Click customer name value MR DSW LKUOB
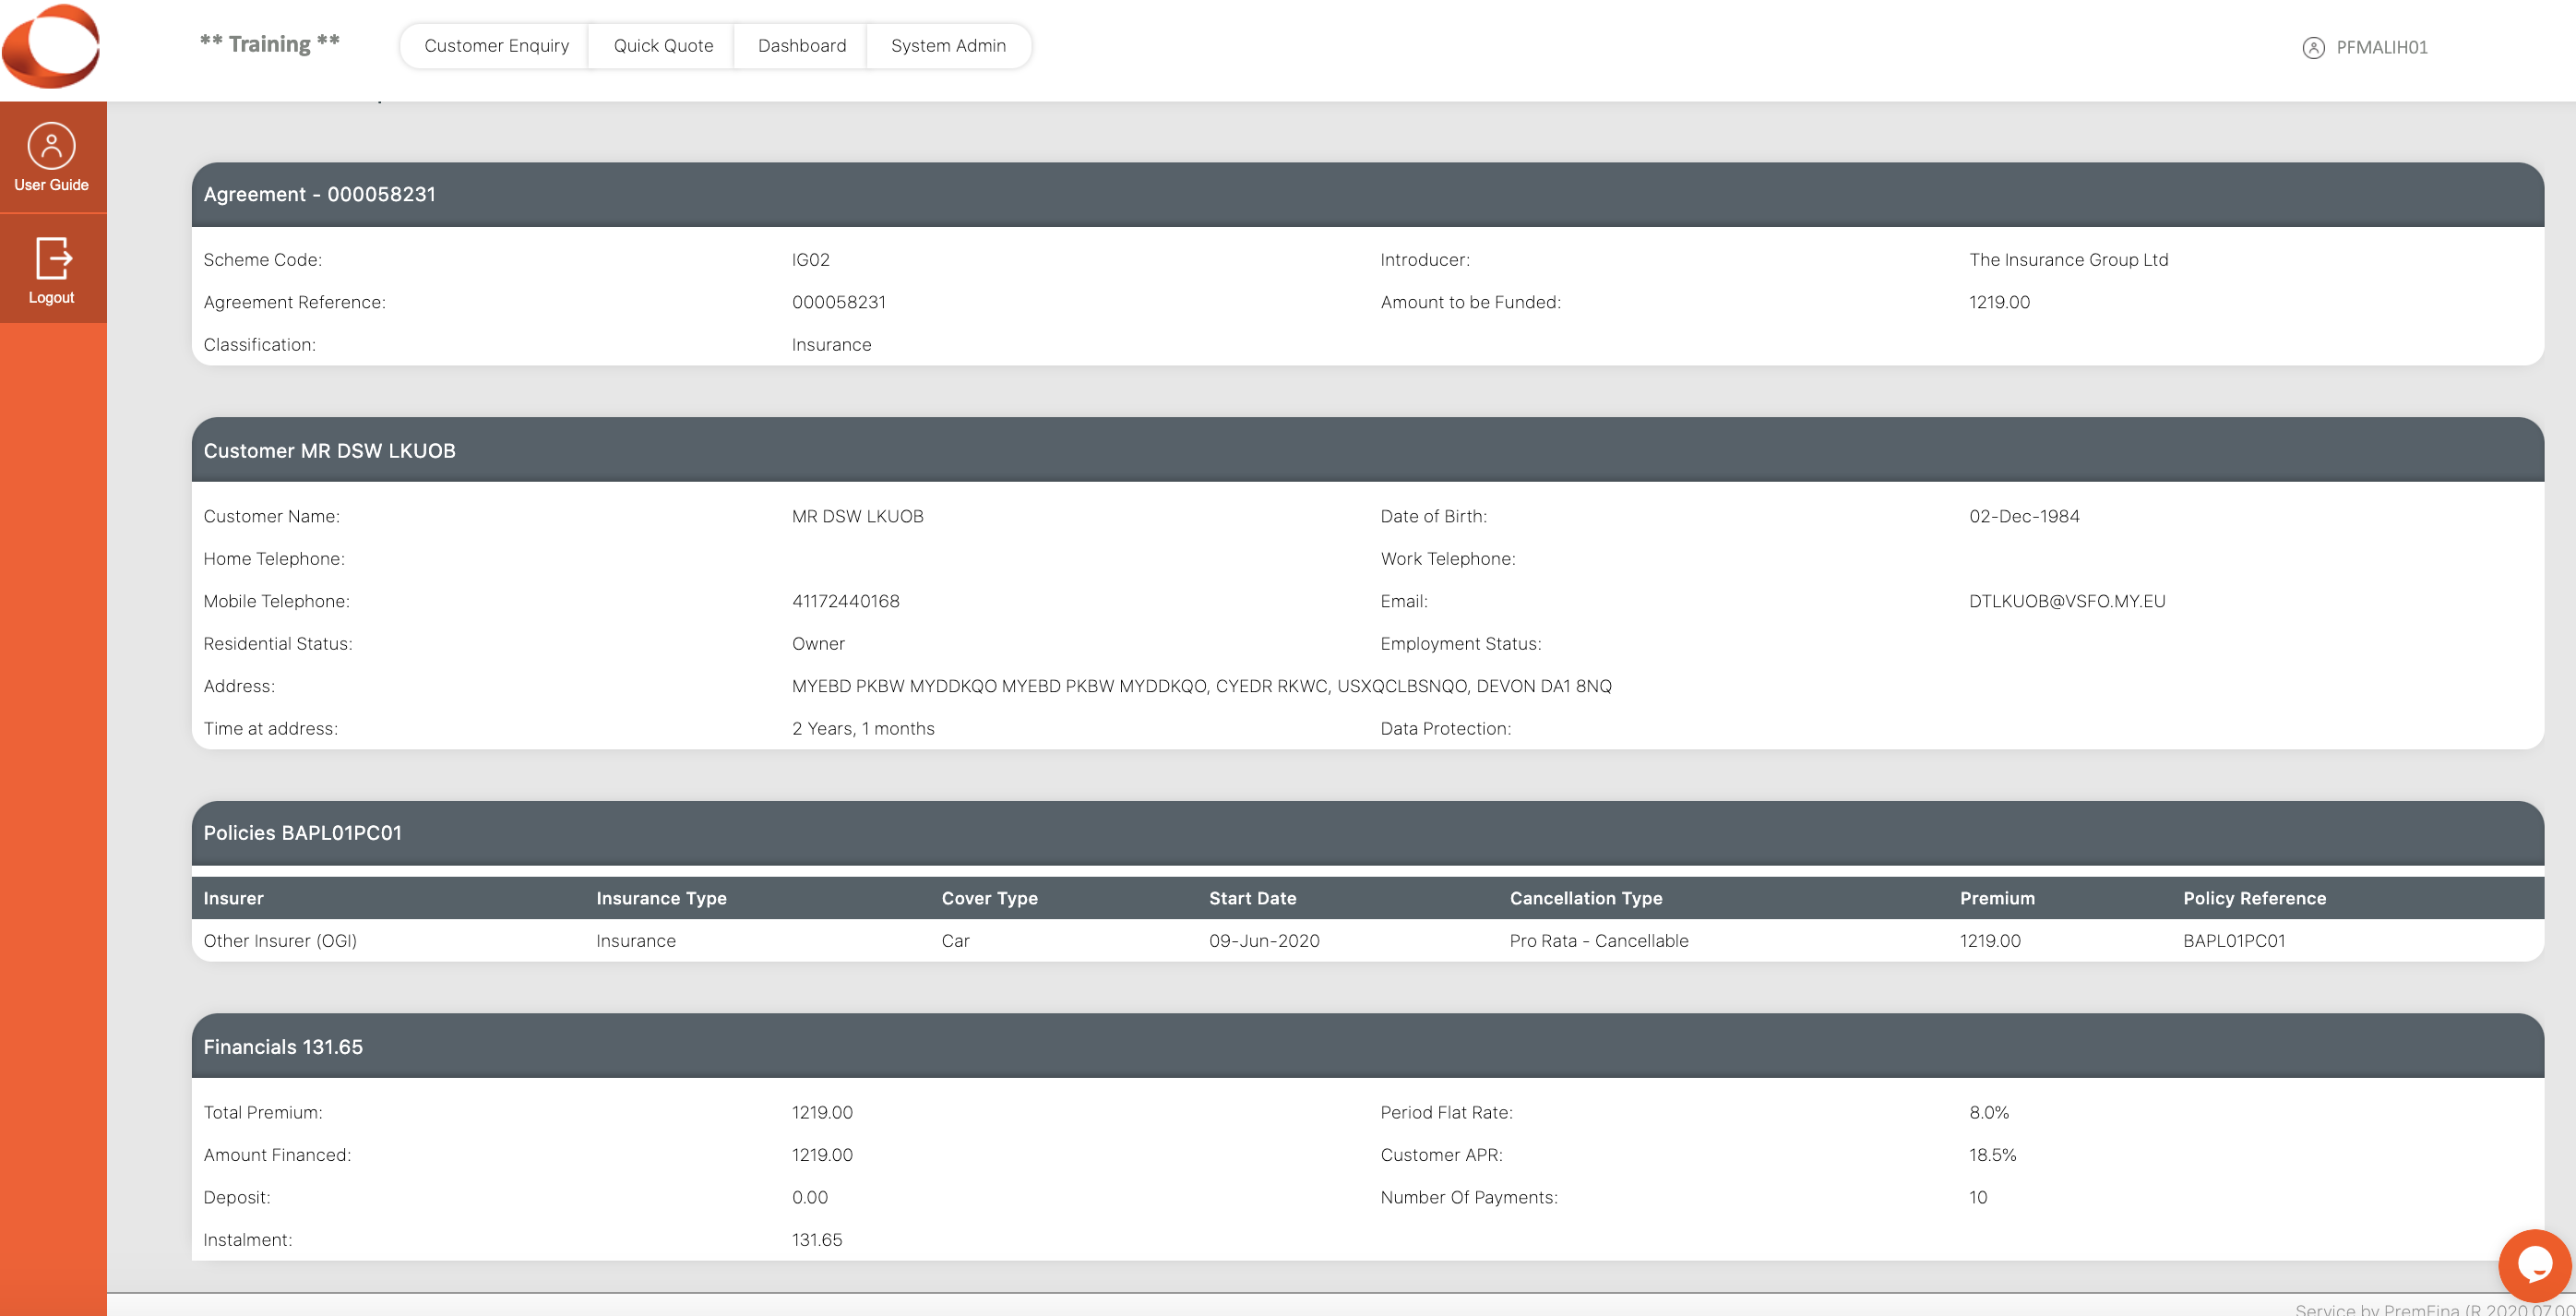This screenshot has width=2576, height=1316. (x=857, y=516)
